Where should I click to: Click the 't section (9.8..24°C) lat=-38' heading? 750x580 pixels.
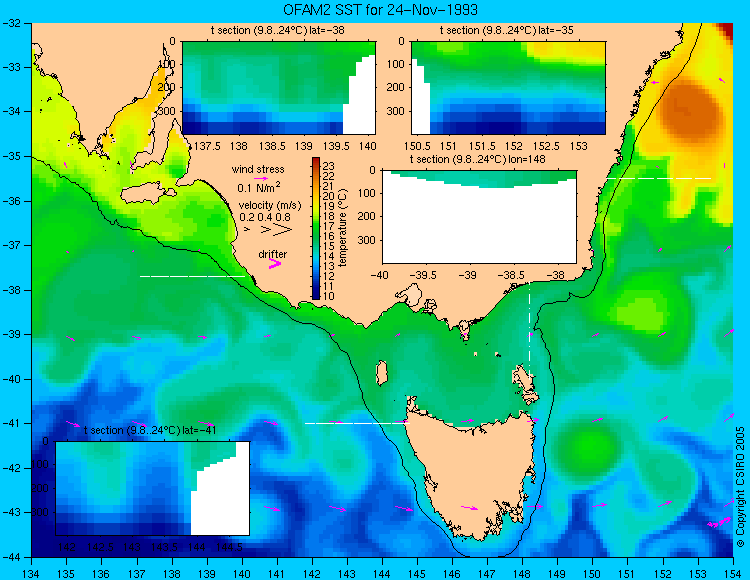[278, 31]
